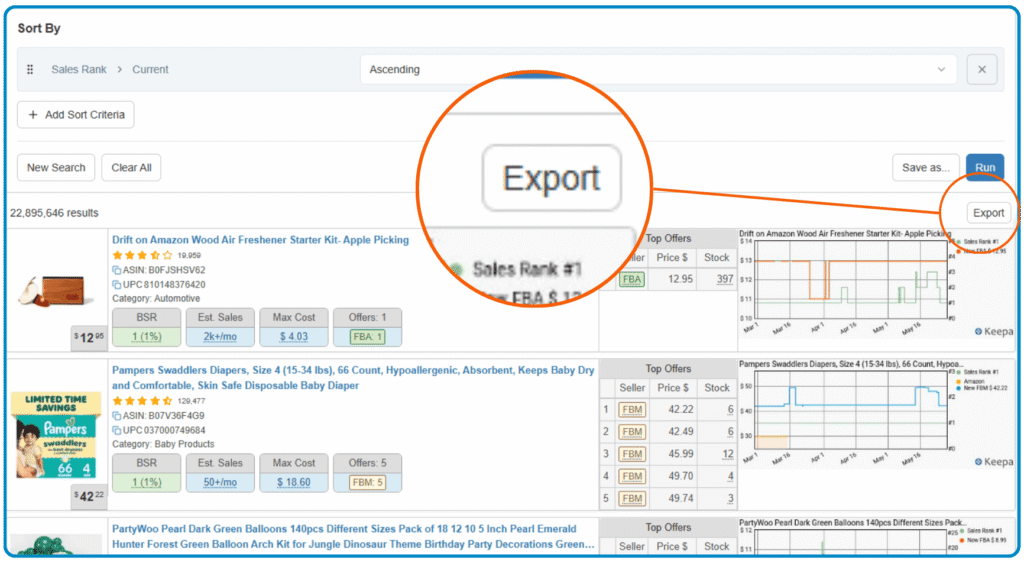Open the Ascending sort order dropdown

[x=658, y=69]
